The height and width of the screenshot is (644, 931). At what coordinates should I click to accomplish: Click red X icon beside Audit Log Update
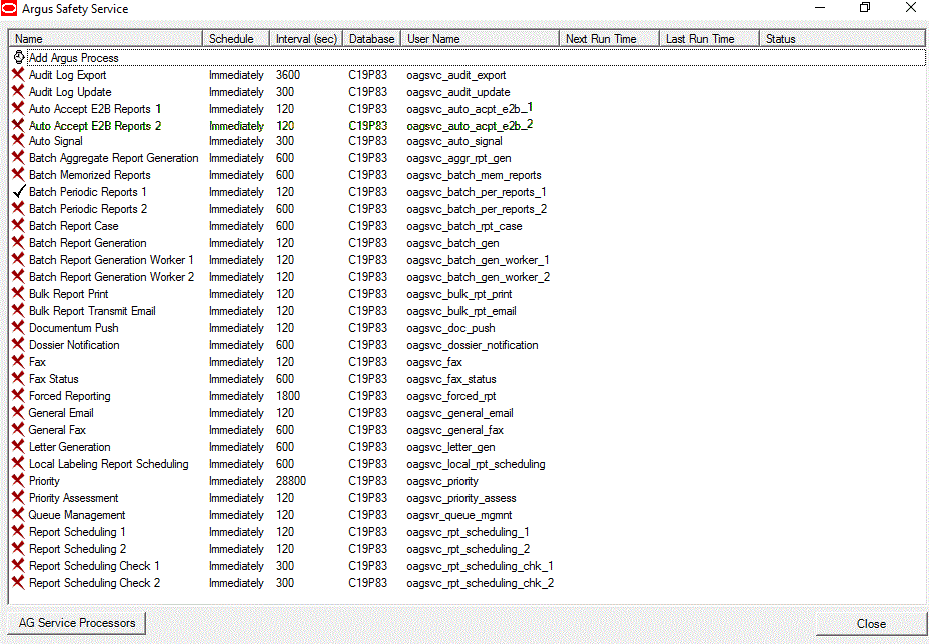(18, 91)
